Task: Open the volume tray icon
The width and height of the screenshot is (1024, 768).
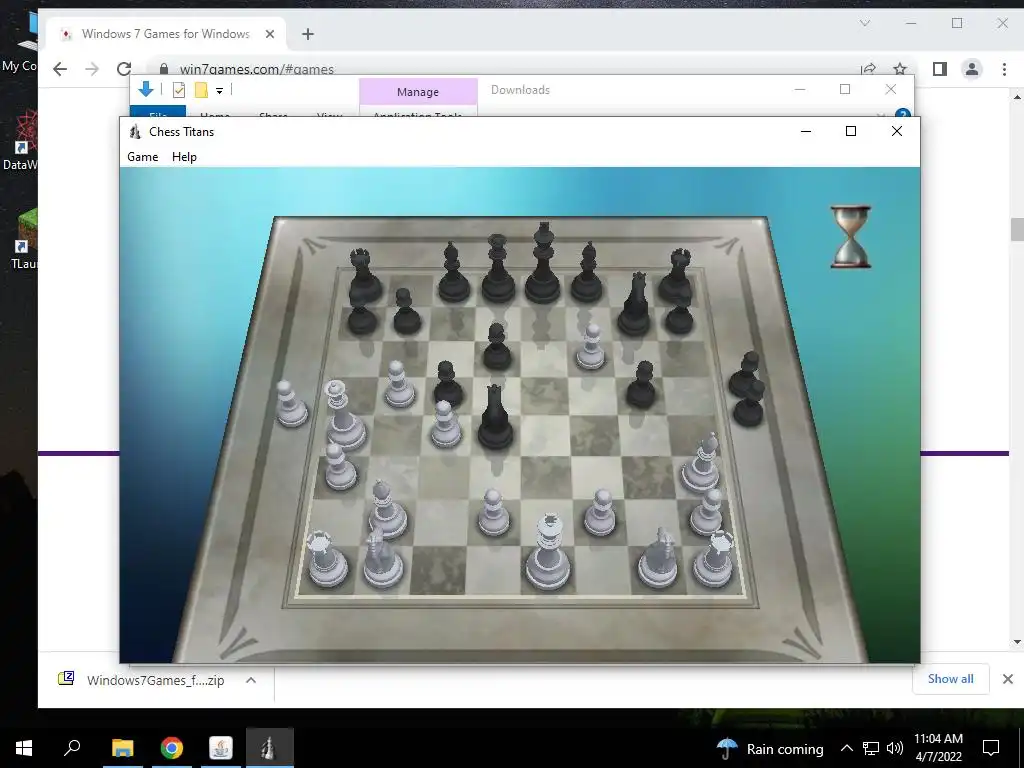Action: click(x=895, y=748)
